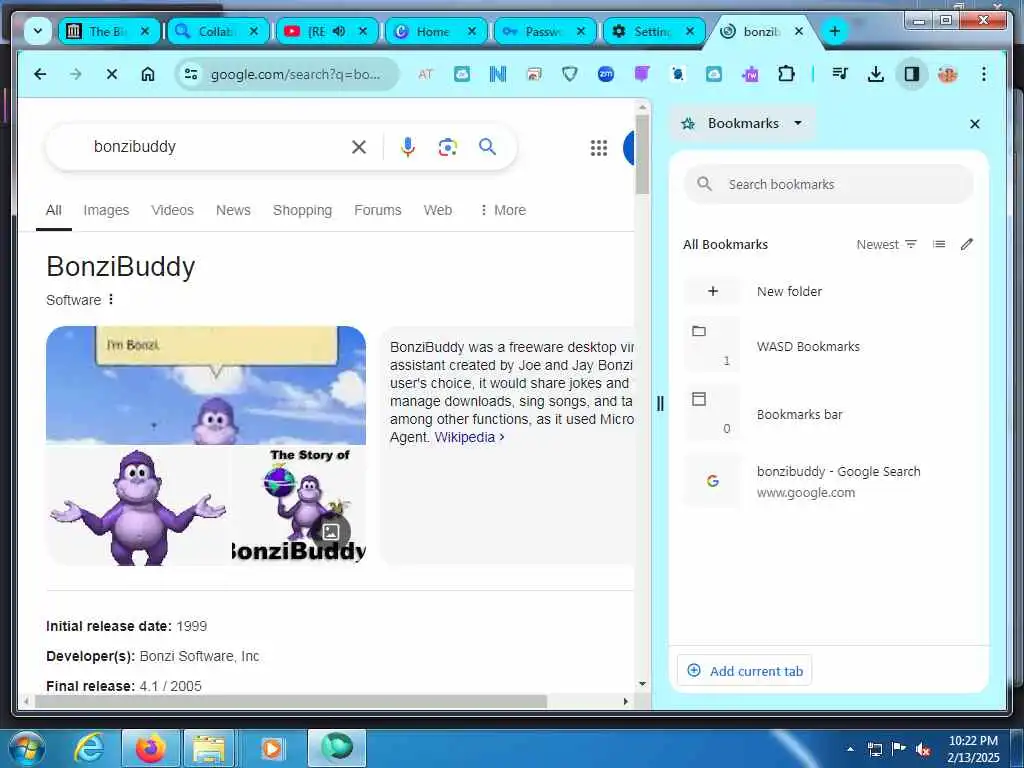Search by image with Google Lens
The width and height of the screenshot is (1024, 768).
[x=447, y=148]
